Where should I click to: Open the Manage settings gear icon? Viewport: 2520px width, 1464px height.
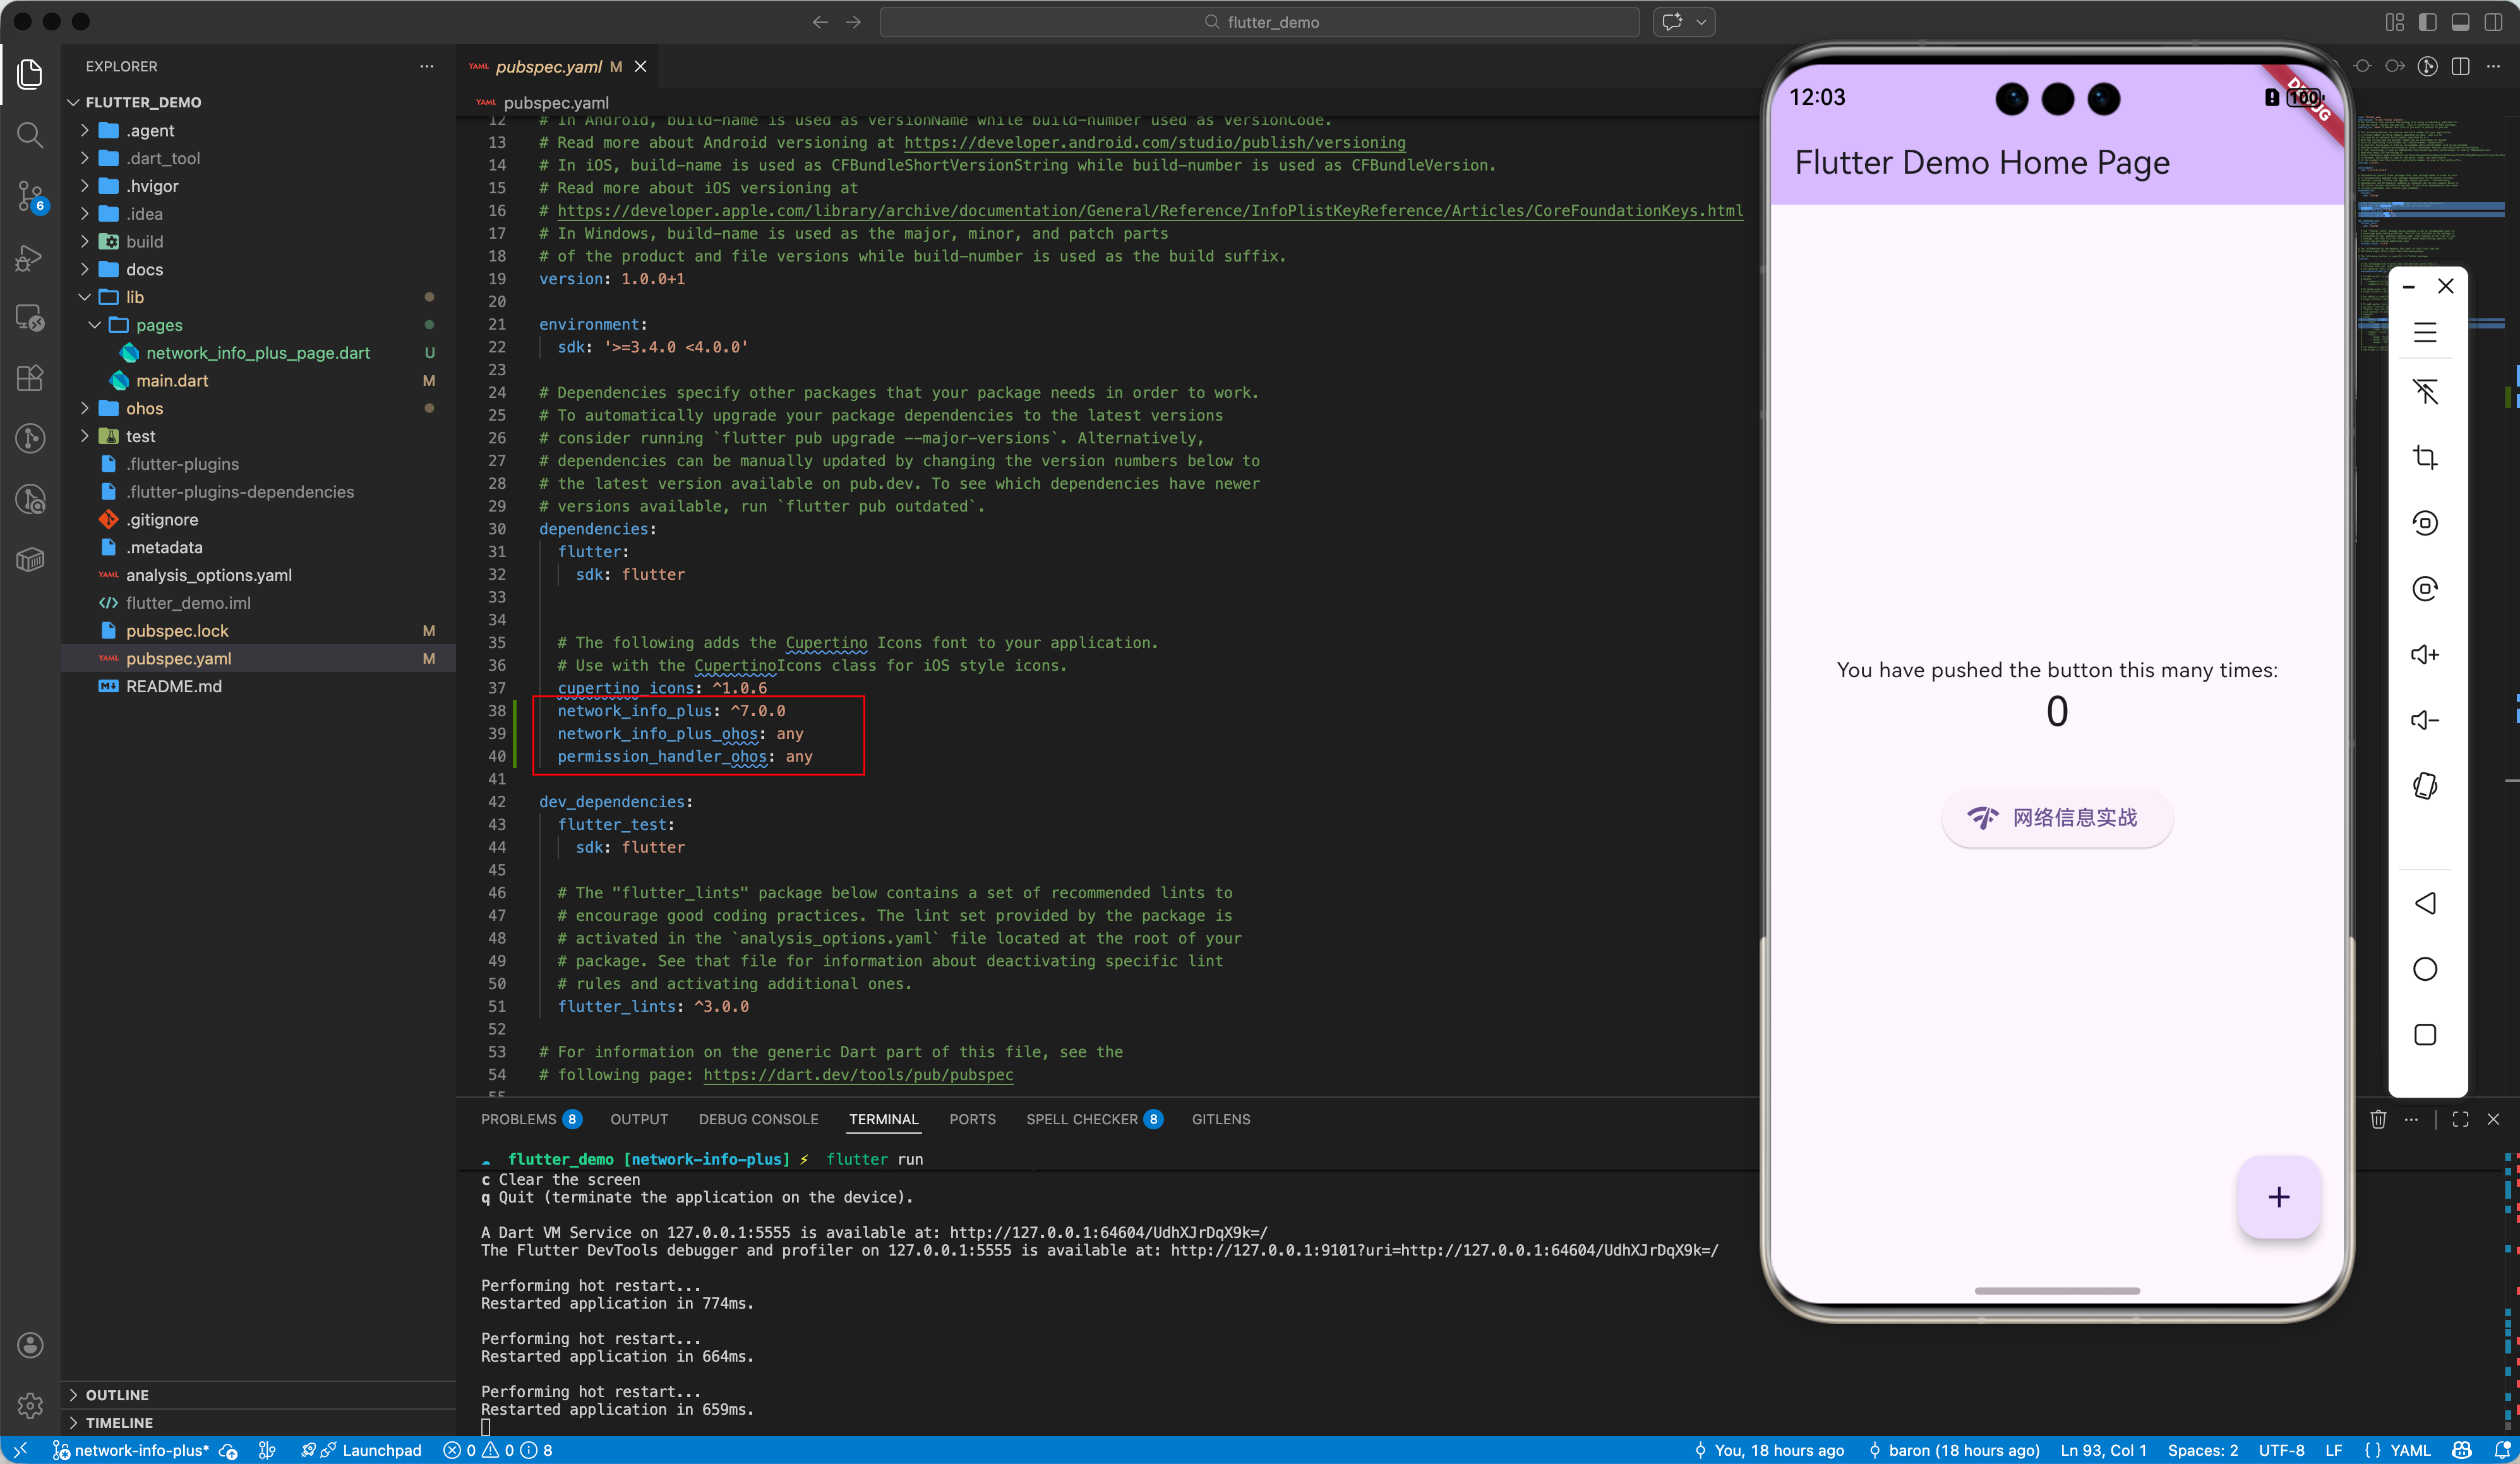coord(30,1405)
